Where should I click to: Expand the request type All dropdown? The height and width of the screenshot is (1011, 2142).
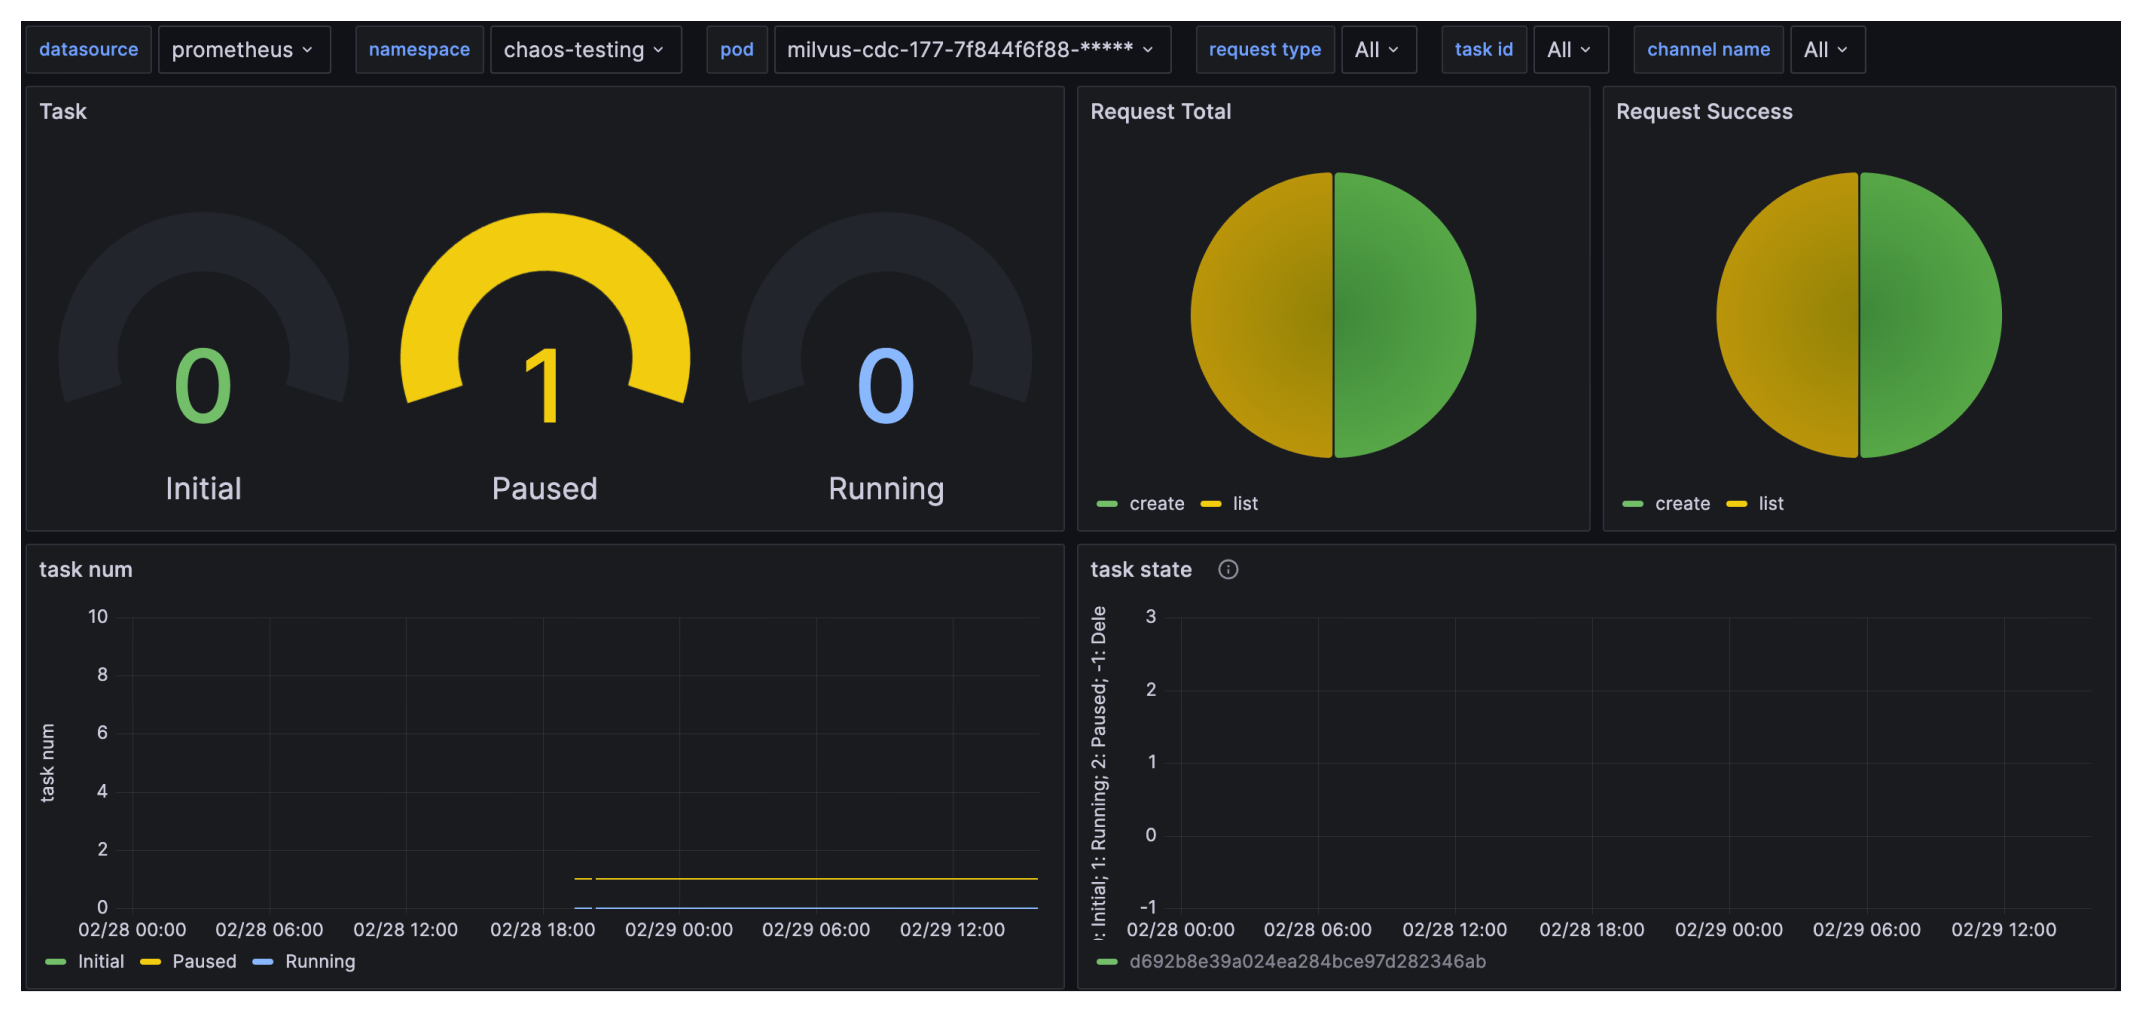click(x=1378, y=49)
